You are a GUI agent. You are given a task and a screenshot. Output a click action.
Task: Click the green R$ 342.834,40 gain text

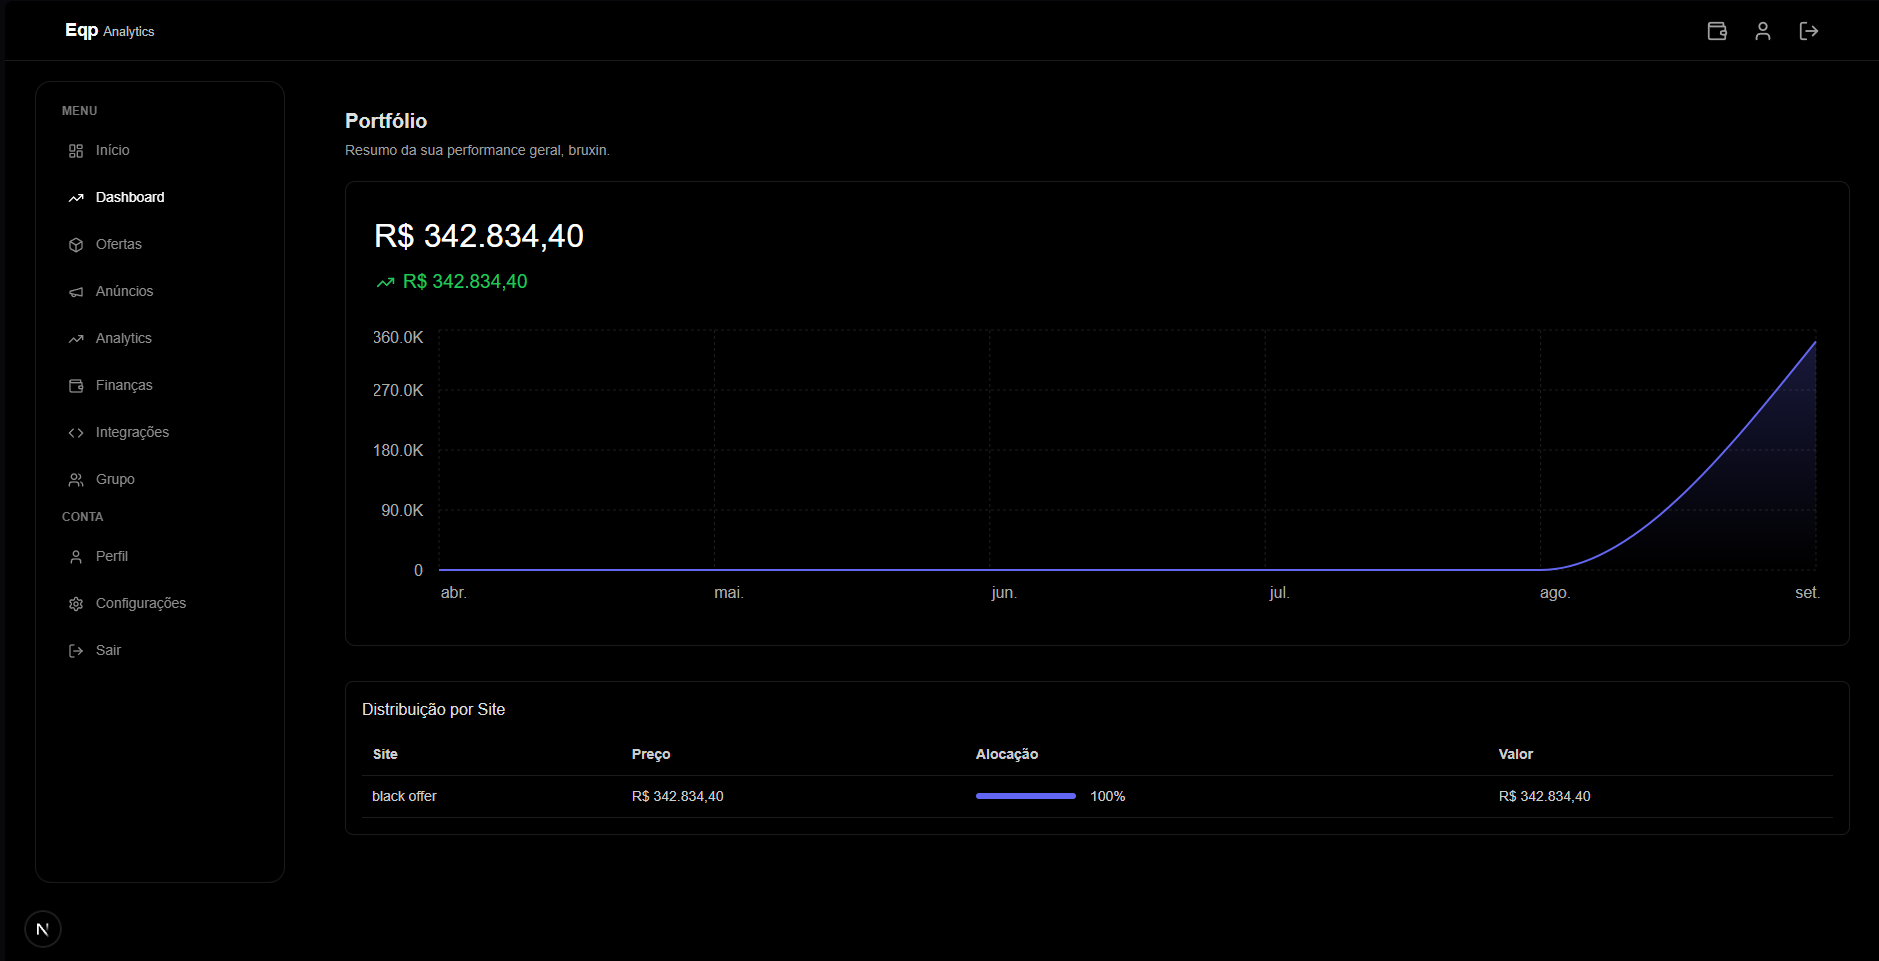click(x=465, y=282)
